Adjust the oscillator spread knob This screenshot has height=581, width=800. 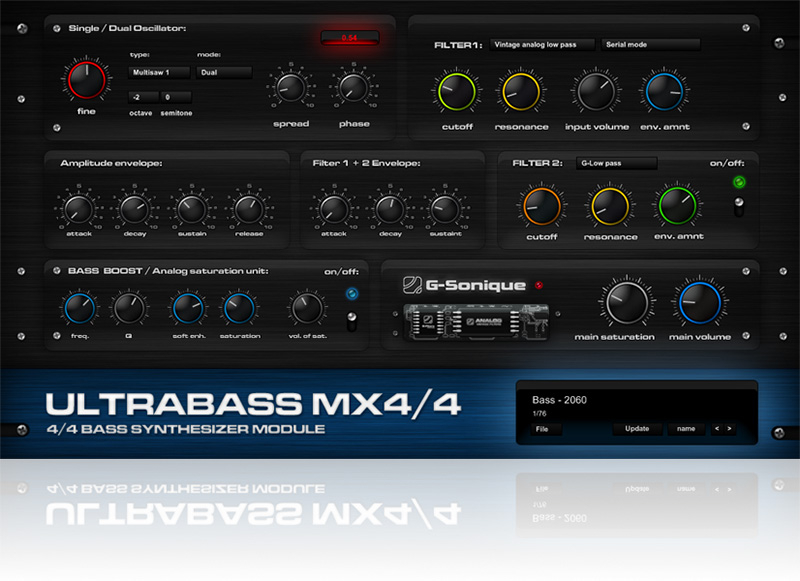(290, 87)
